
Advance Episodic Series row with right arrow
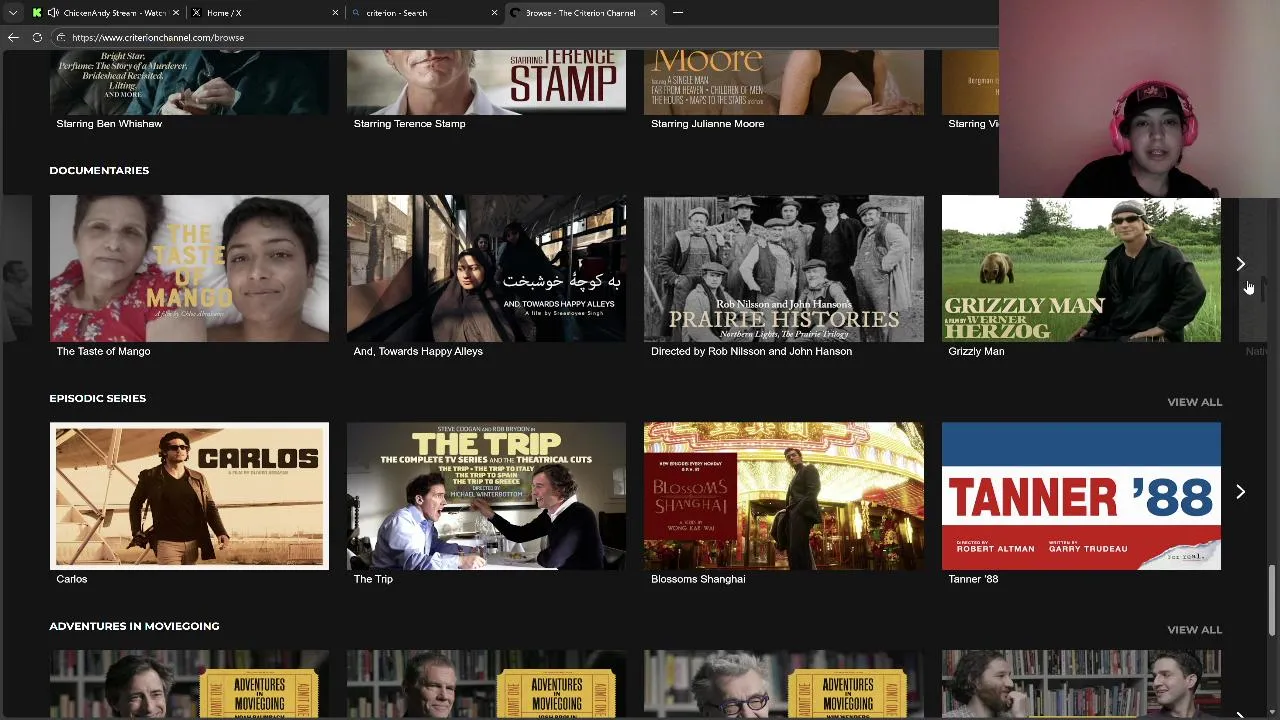(x=1240, y=492)
